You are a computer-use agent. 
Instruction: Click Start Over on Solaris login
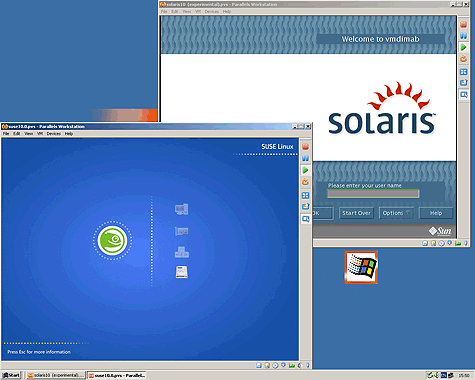(x=356, y=213)
